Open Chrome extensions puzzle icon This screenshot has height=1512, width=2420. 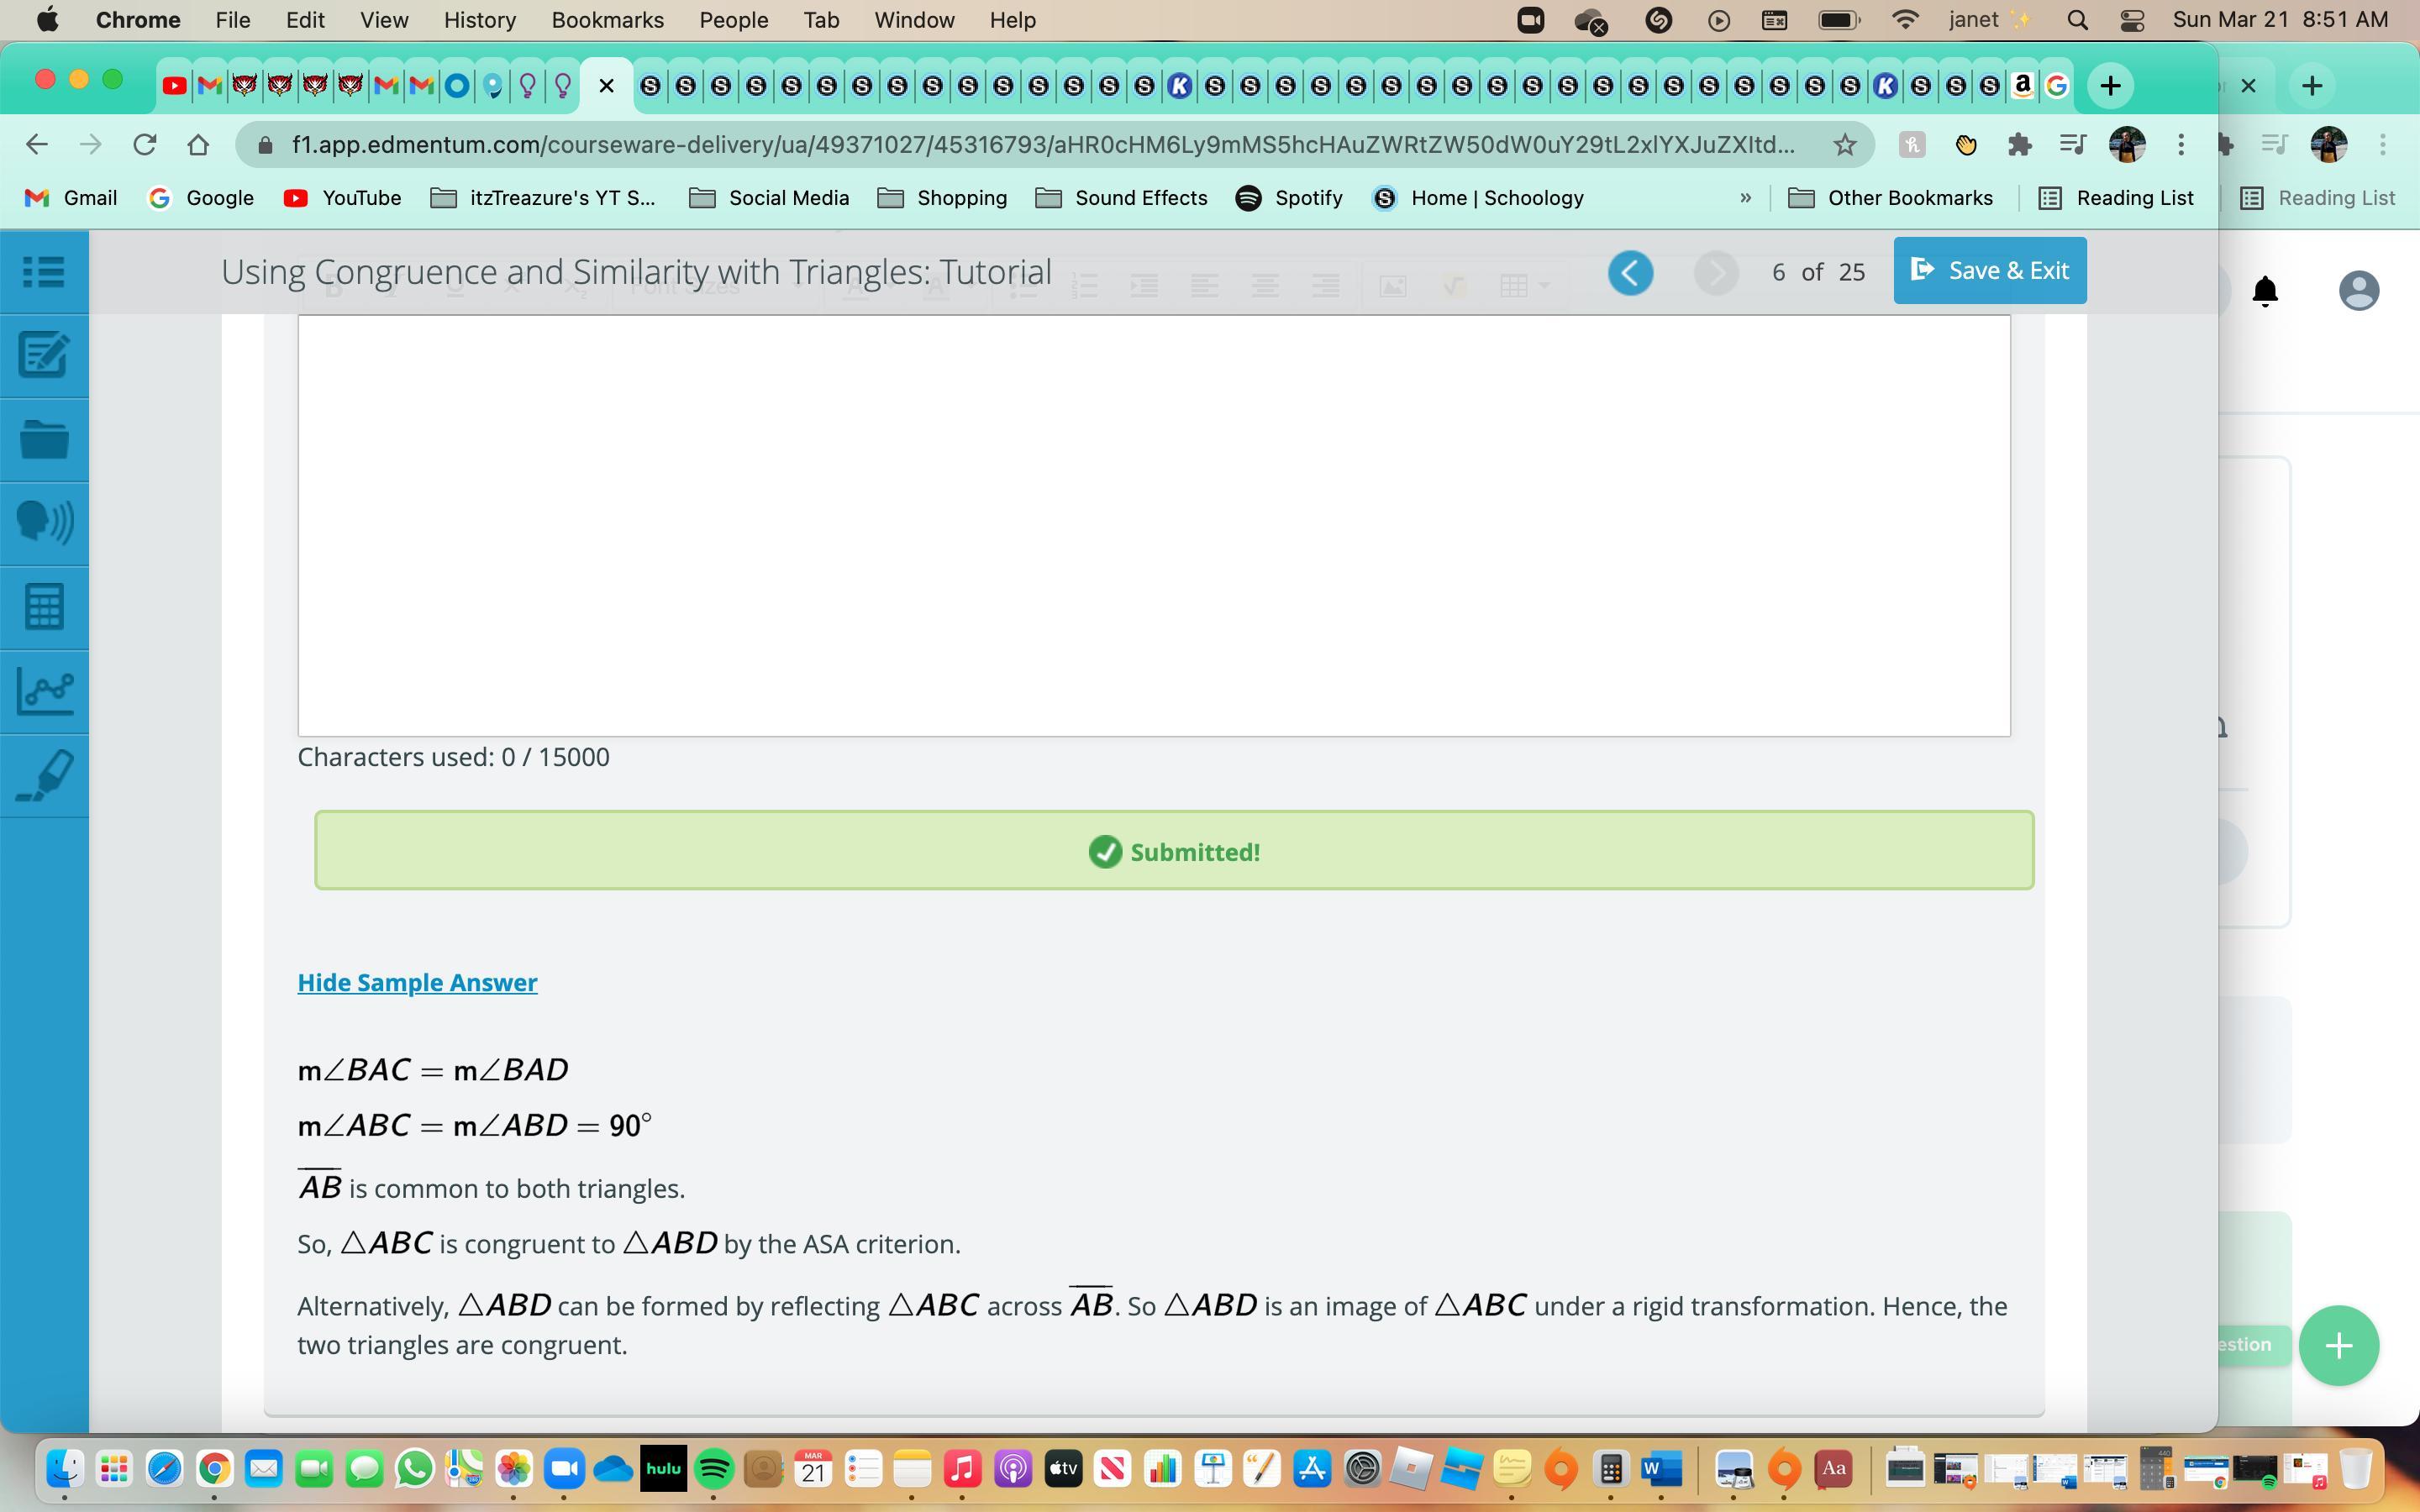[2019, 145]
